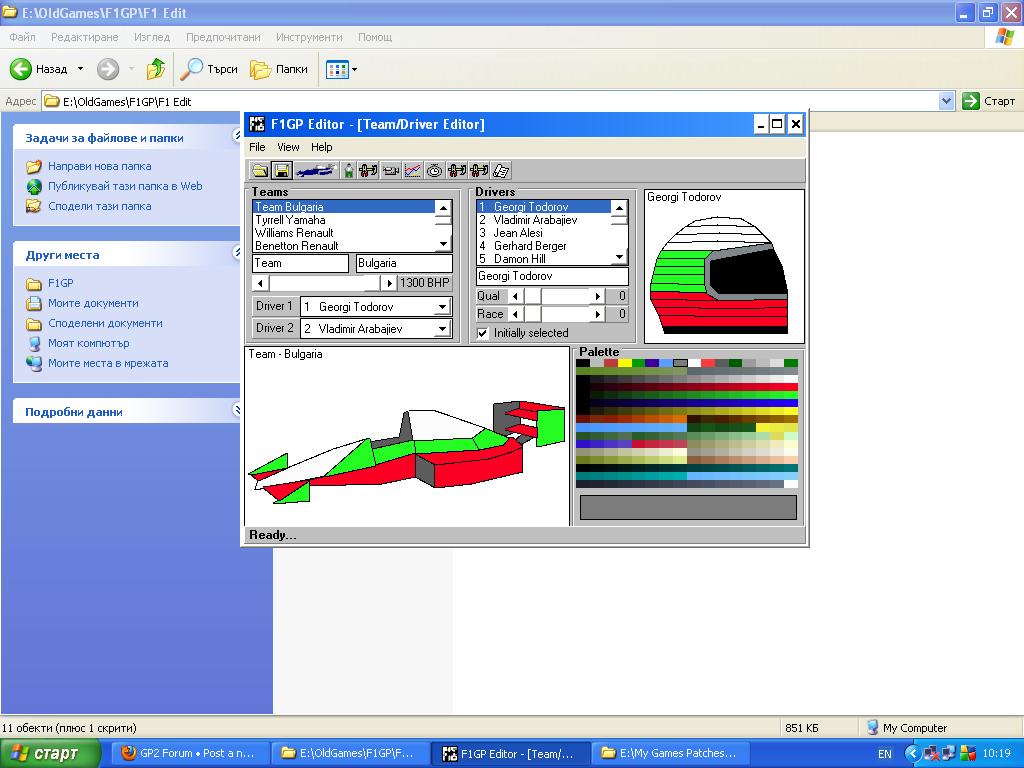Expand the Driver 2 dropdown list

pos(442,329)
